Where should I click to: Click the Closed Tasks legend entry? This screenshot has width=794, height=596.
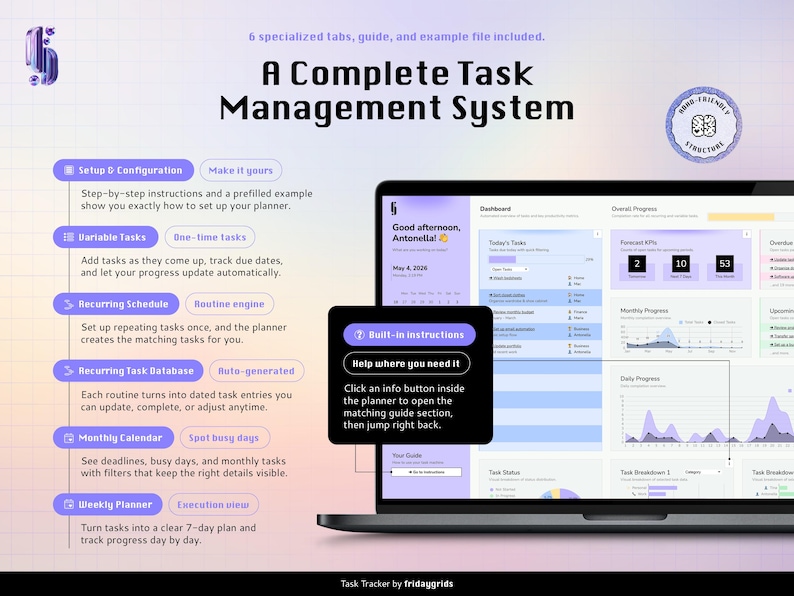coord(722,322)
